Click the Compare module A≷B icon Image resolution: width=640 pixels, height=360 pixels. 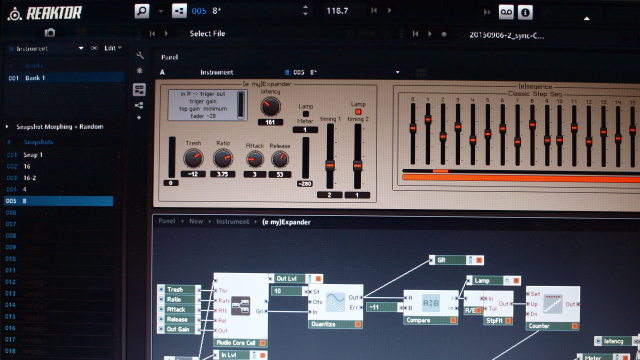click(431, 303)
